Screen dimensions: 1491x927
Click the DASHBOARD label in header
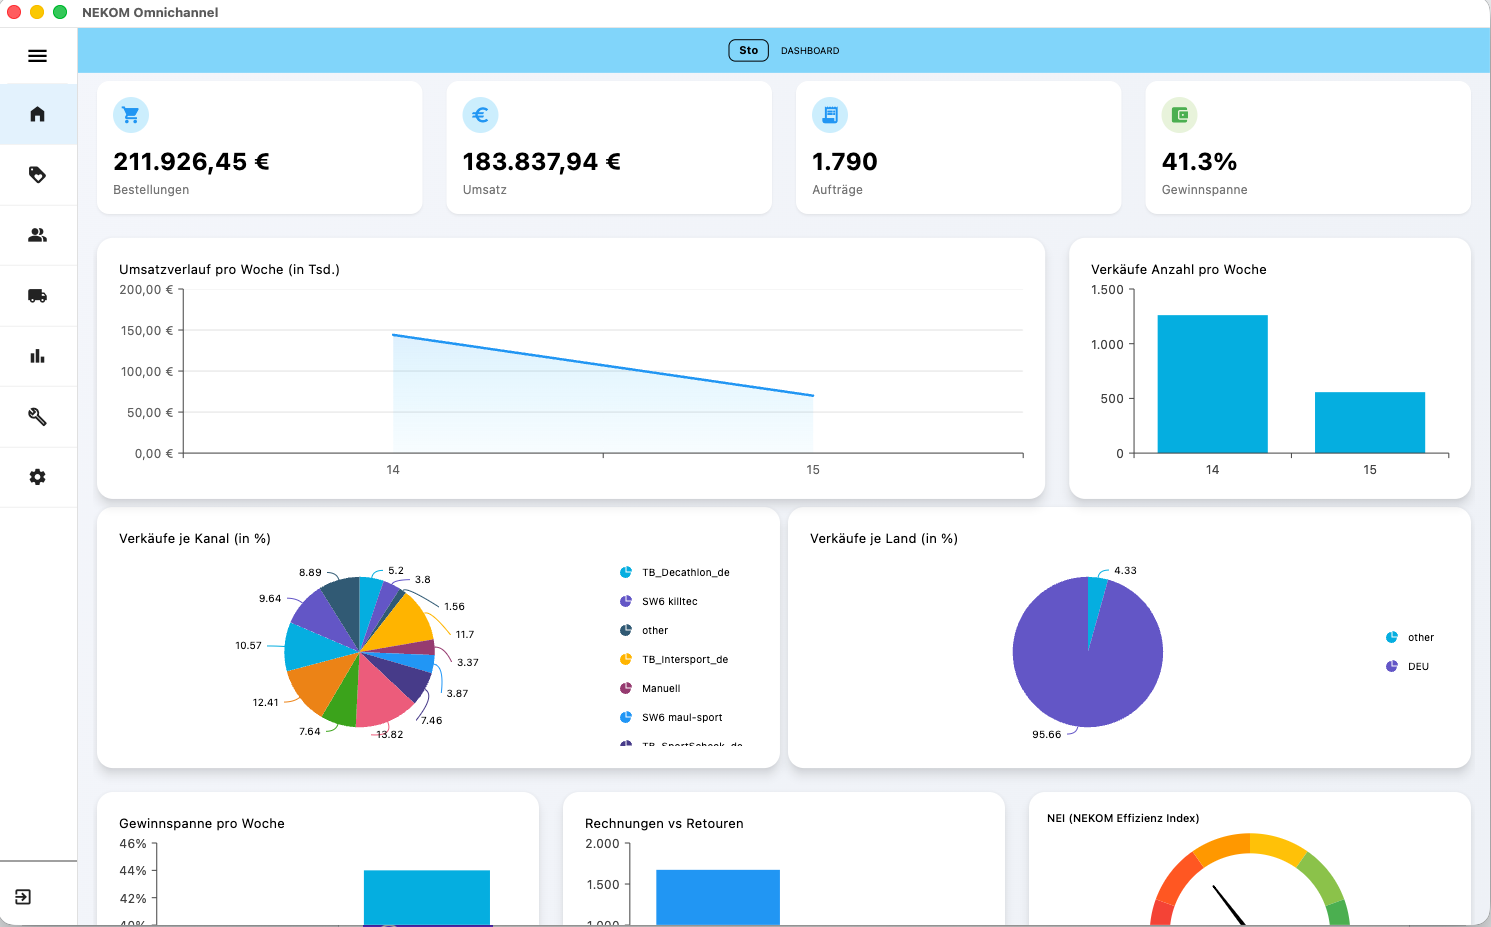(810, 50)
